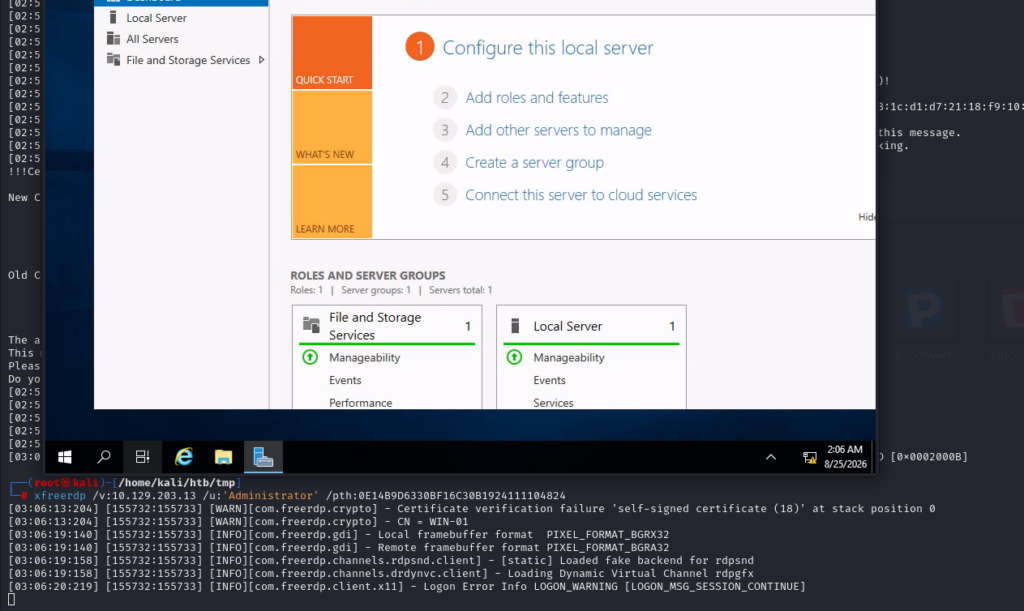Screen dimensions: 1024x611
Task: Click the File and Storage Services tile icon
Action: [312, 324]
